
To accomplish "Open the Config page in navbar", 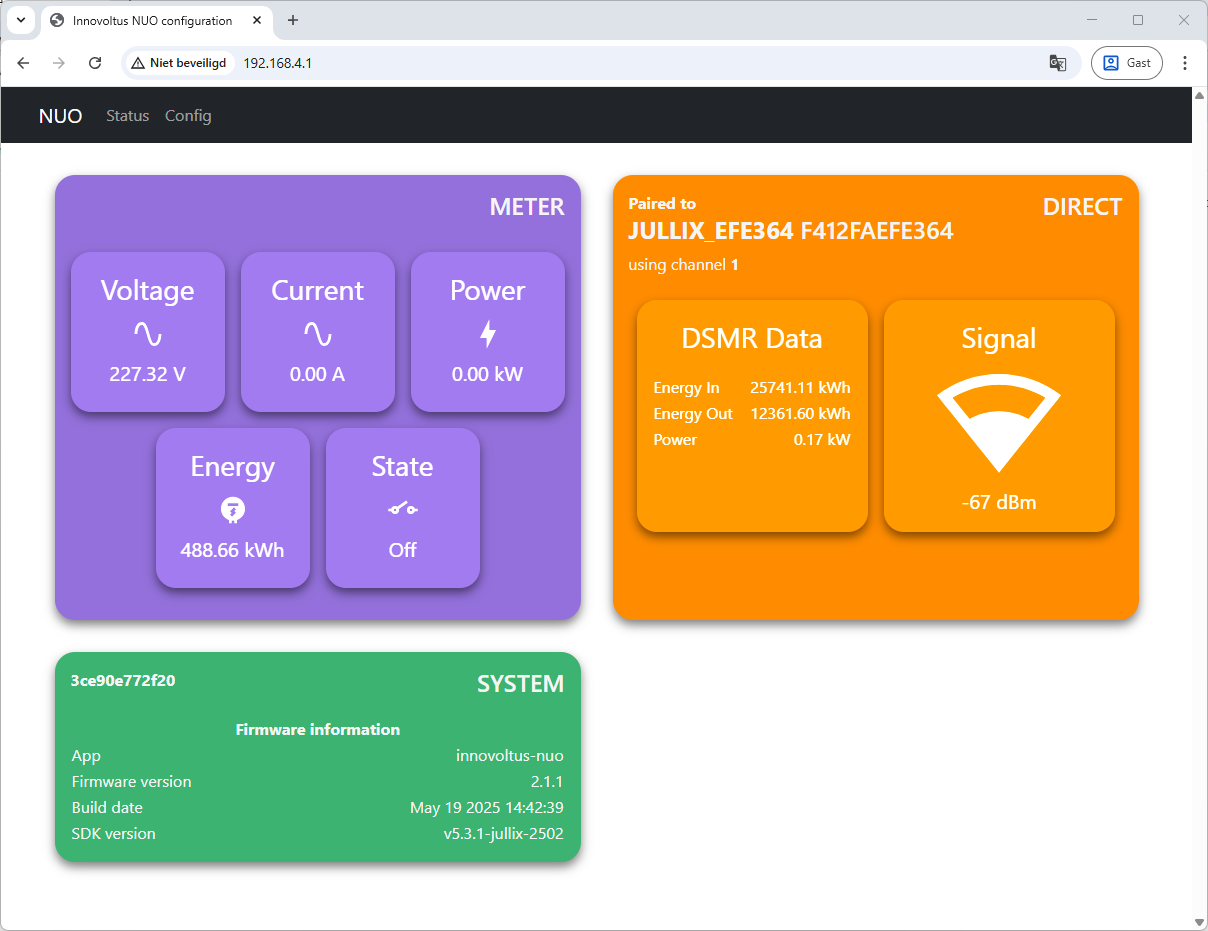I will click(188, 116).
